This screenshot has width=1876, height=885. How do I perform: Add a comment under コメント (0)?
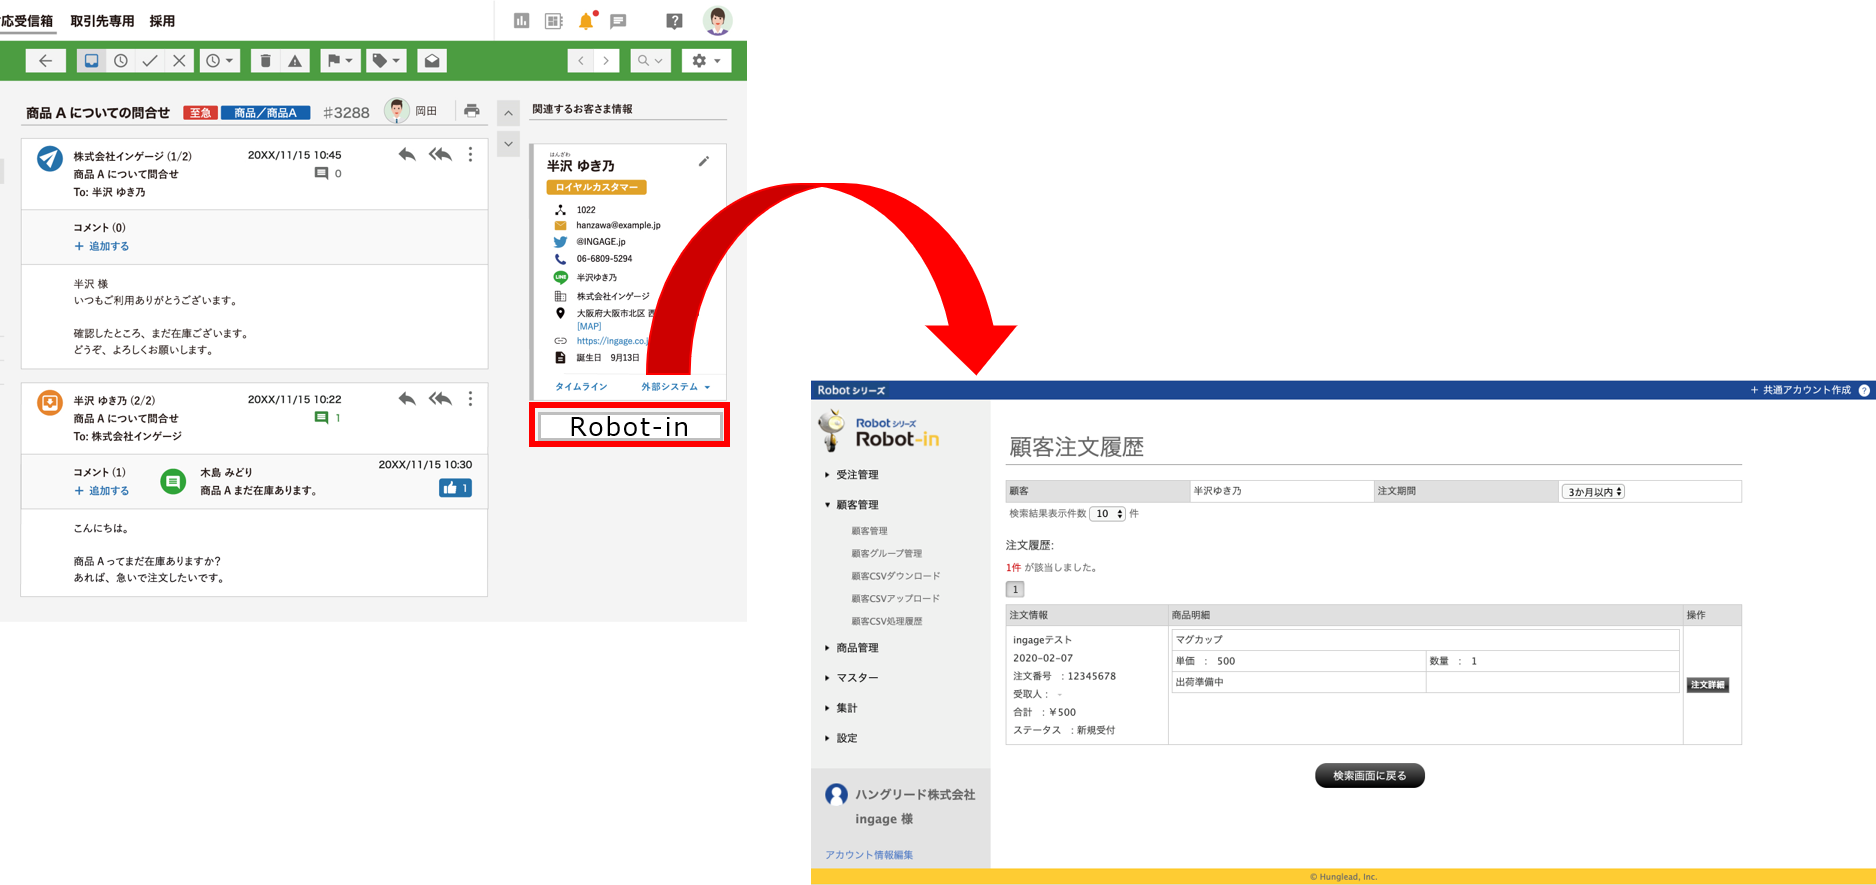[x=102, y=246]
